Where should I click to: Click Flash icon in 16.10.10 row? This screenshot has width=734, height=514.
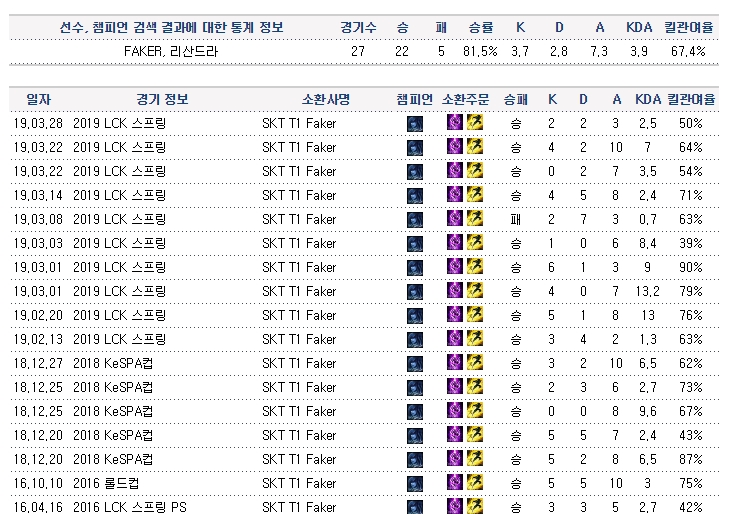pos(474,482)
